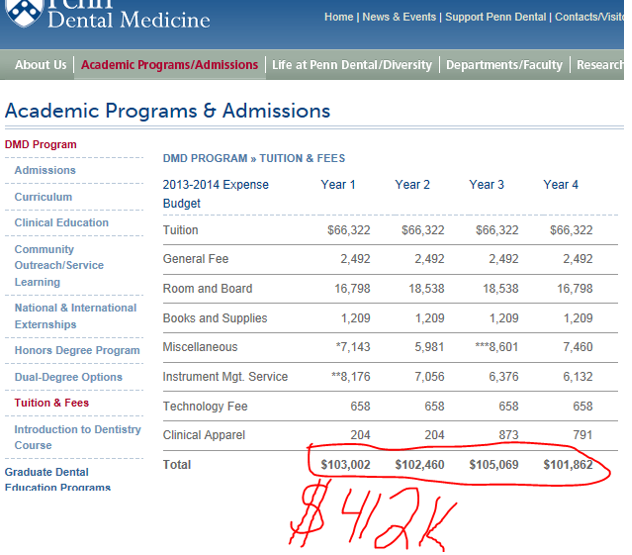Click 'Academic Programs & Admissions' page title
This screenshot has width=632, height=555.
click(168, 111)
